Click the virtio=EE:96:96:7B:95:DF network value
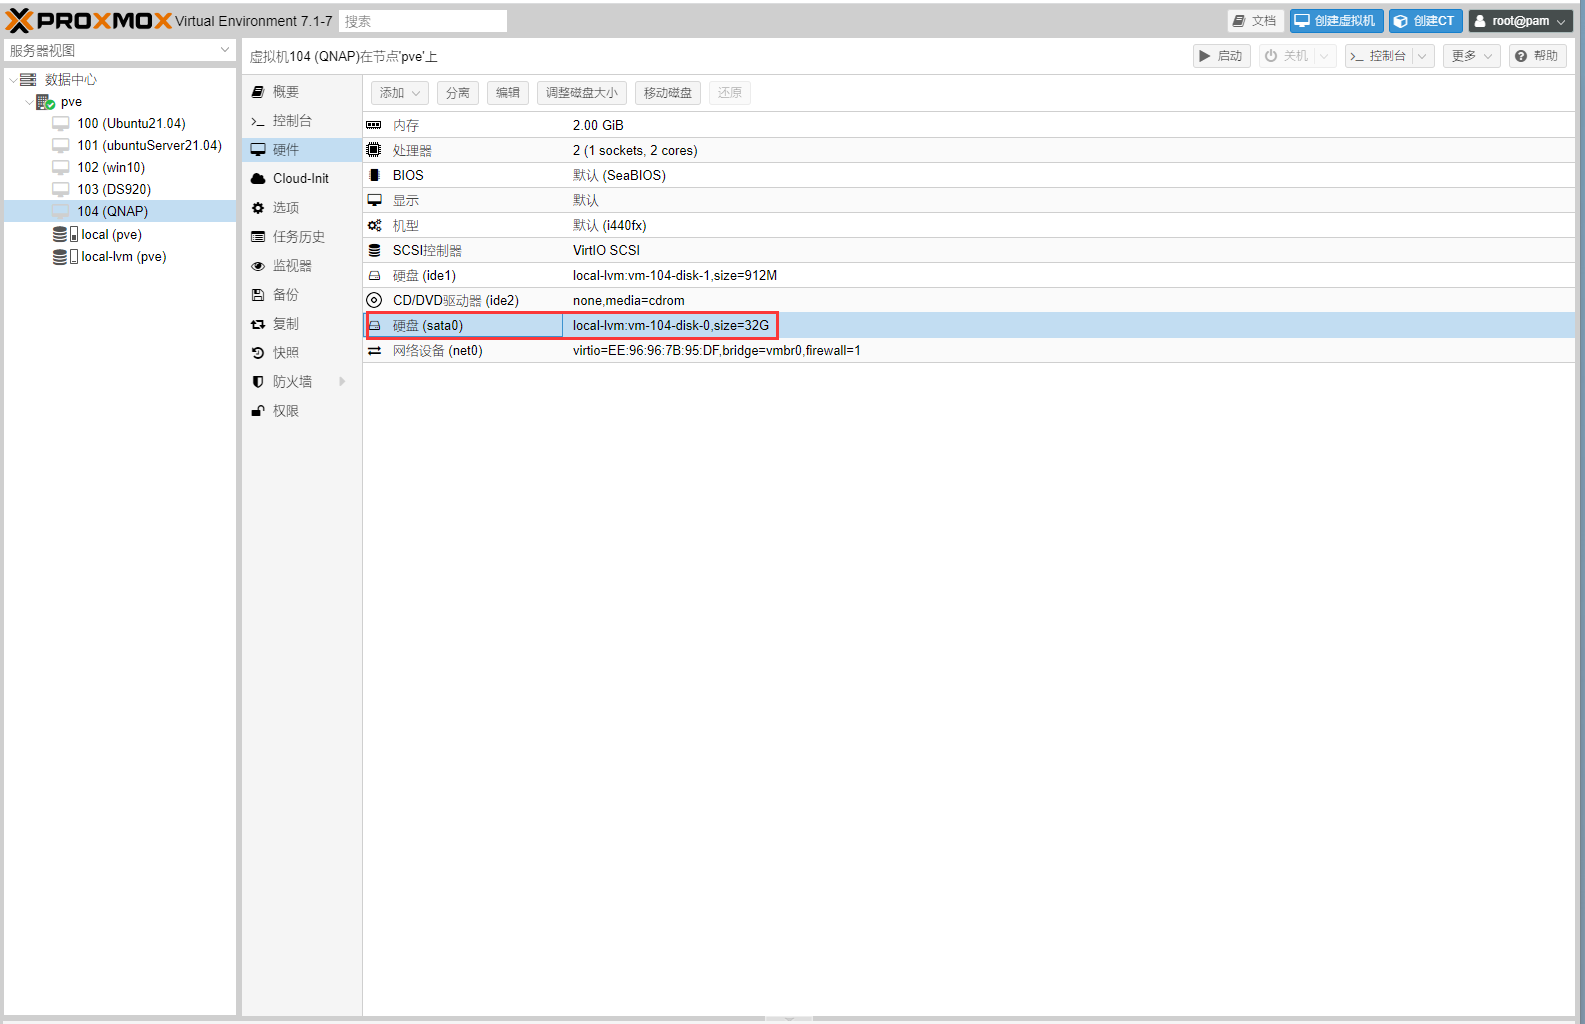 pyautogui.click(x=716, y=351)
